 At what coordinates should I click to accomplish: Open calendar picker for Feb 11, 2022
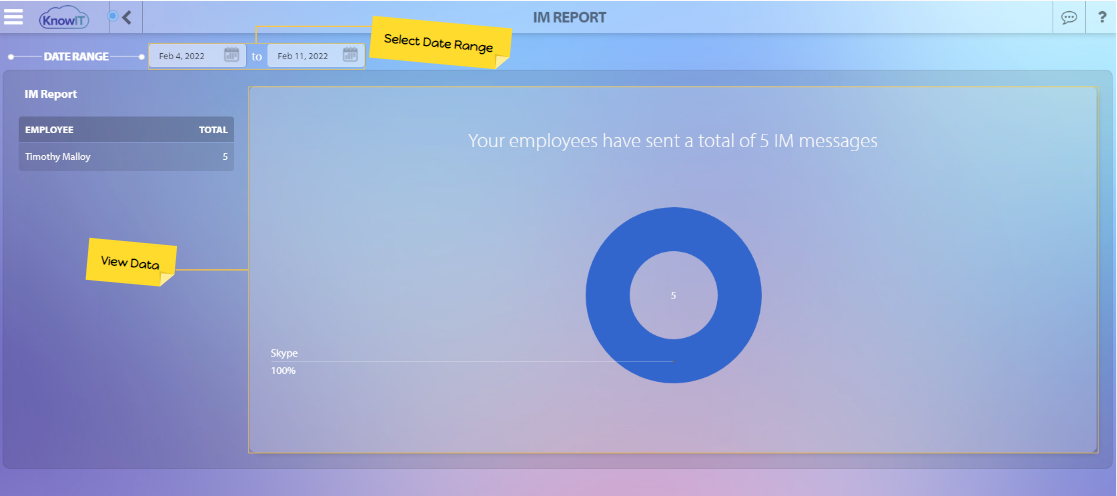pos(350,55)
